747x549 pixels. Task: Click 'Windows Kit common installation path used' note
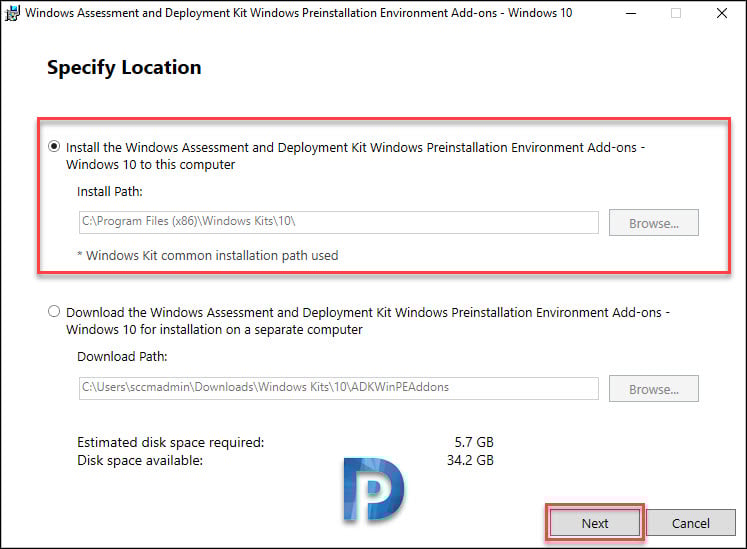208,255
